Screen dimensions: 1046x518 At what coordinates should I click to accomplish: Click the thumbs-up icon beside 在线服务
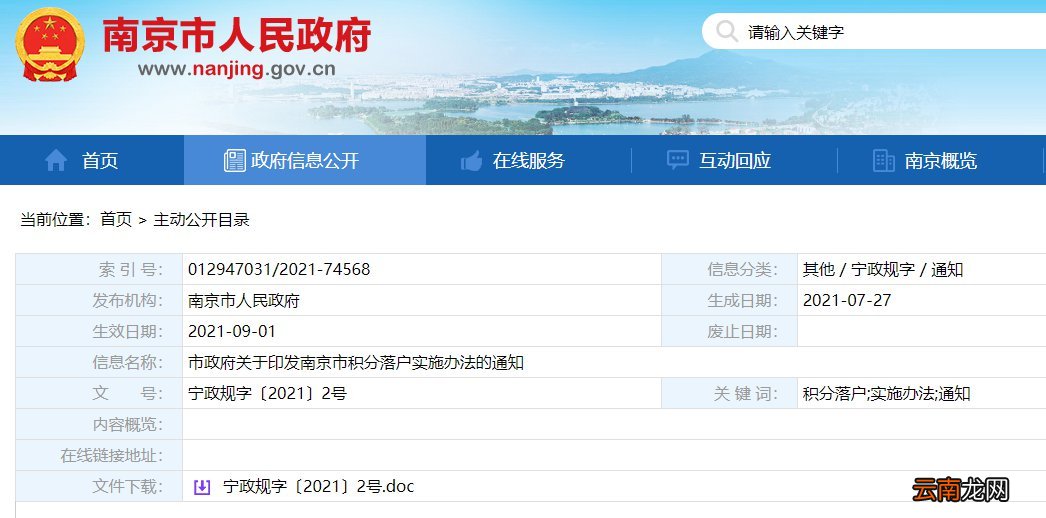(472, 161)
